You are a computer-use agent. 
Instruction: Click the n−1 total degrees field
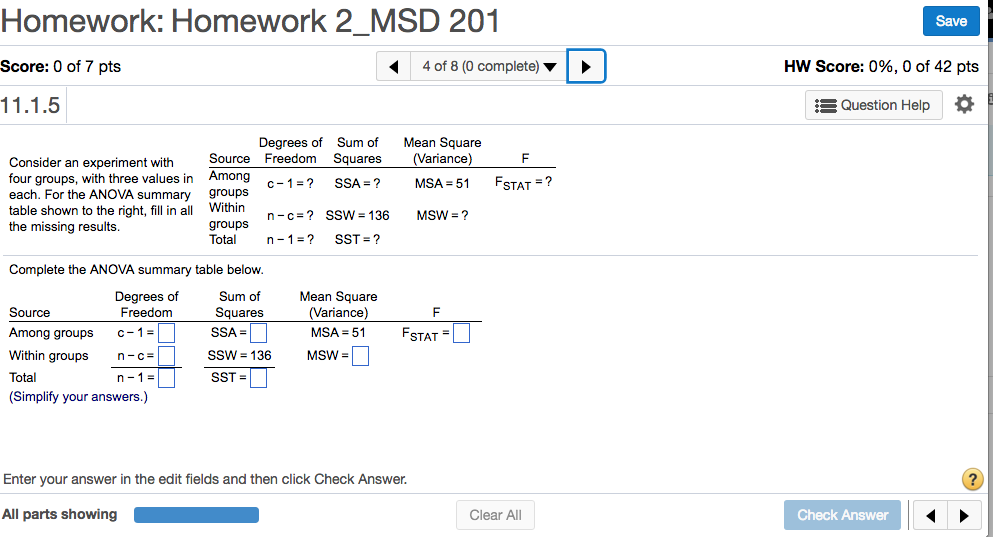(x=167, y=378)
